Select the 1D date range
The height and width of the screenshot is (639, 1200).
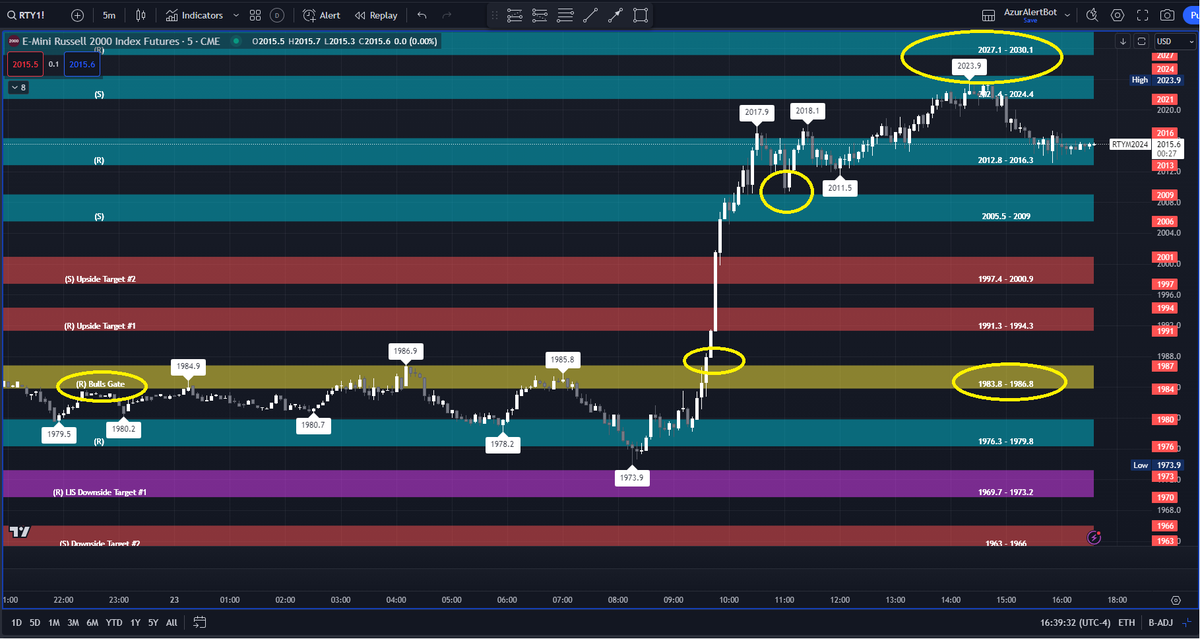pos(16,622)
